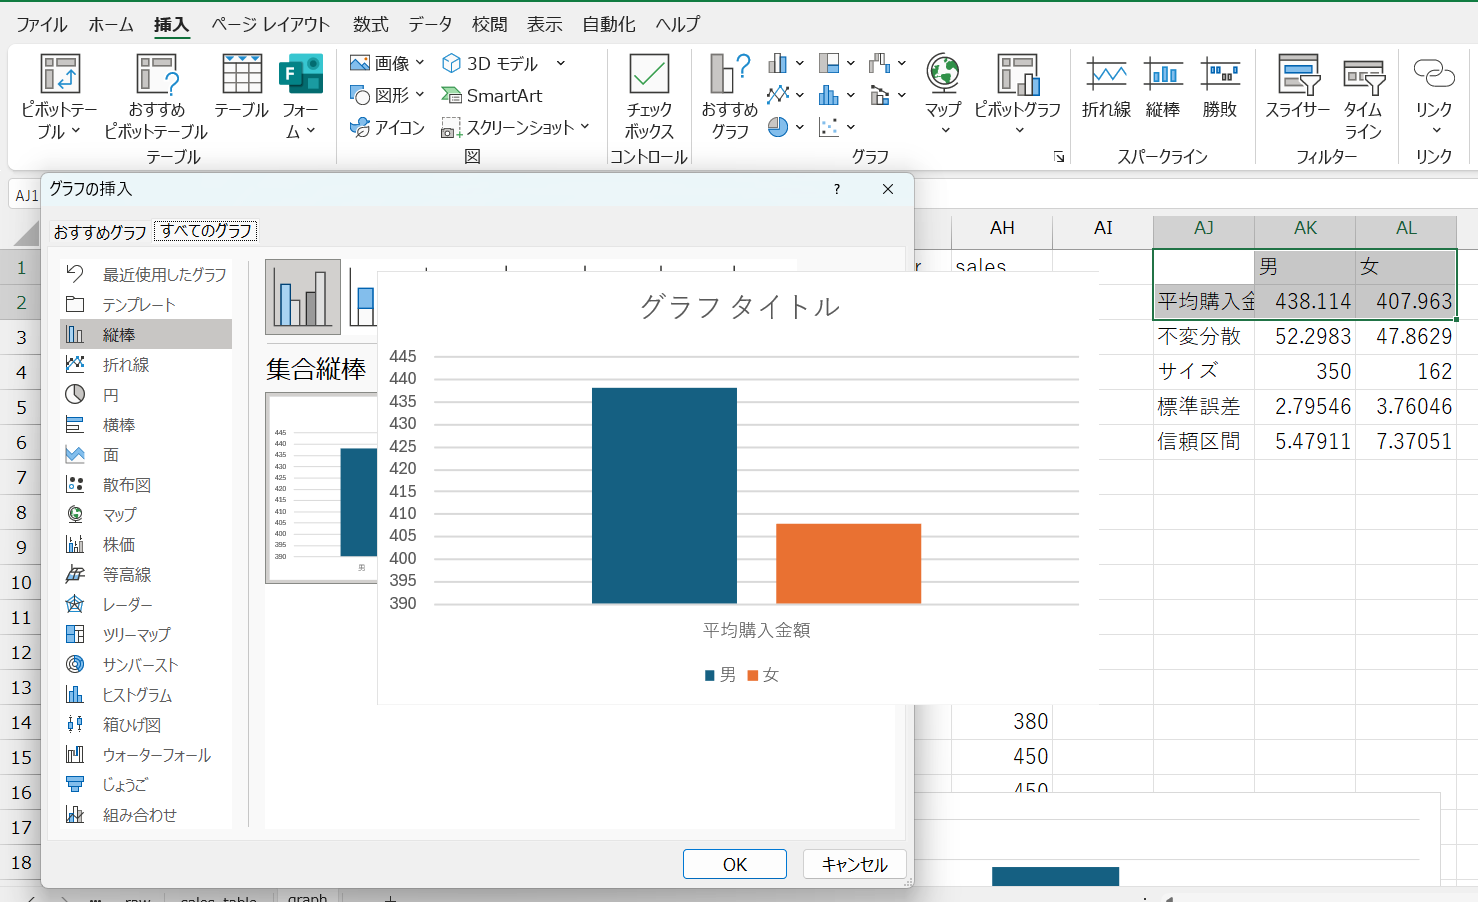Select 散布図 chart type in list
The width and height of the screenshot is (1478, 902).
pyautogui.click(x=126, y=485)
